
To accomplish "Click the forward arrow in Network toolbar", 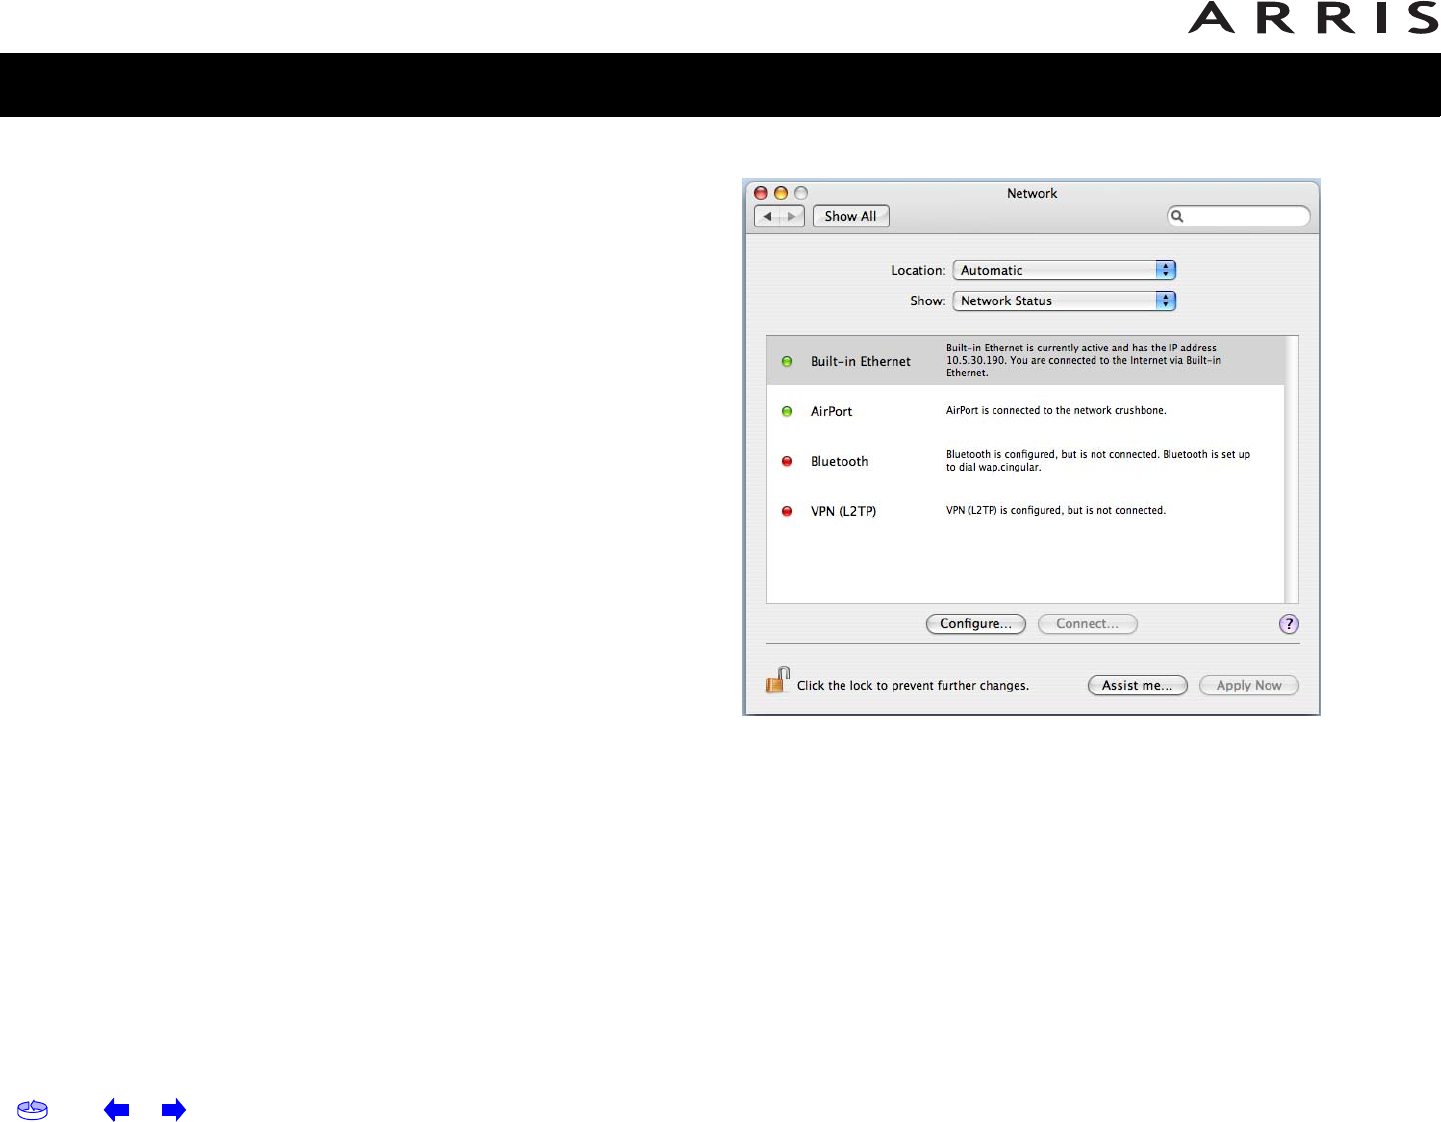I will pos(792,216).
